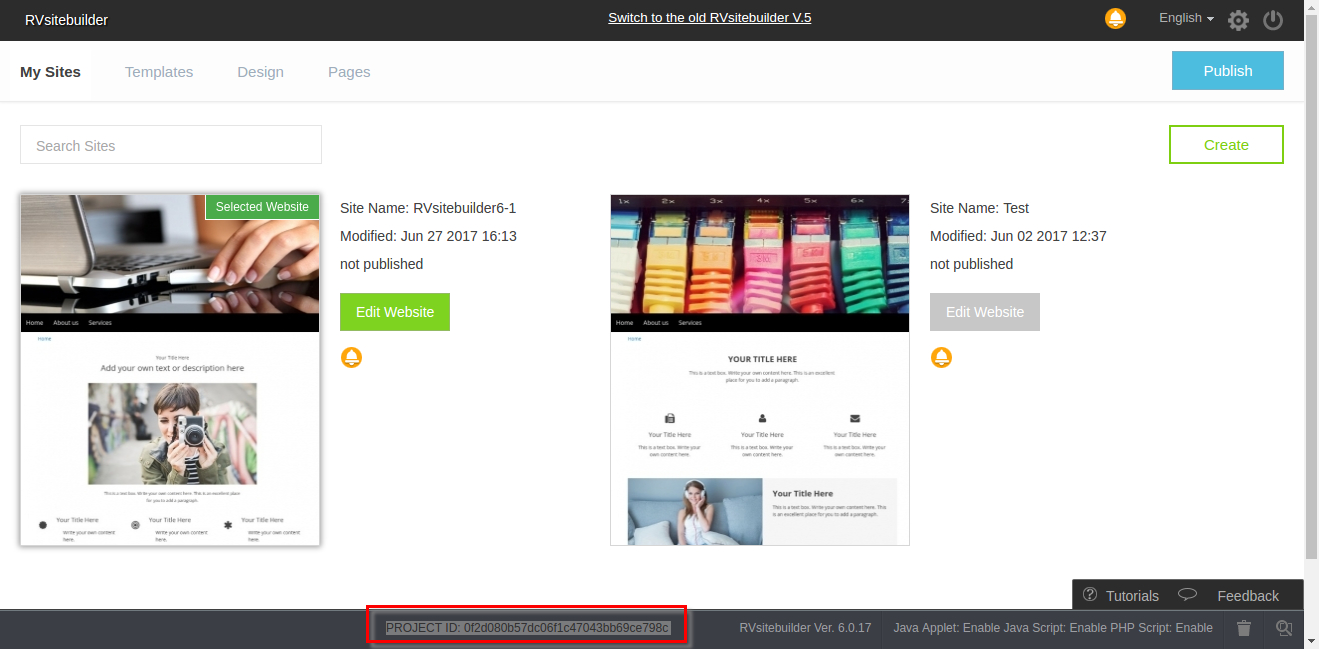Screen dimensions: 1319x649
Task: Click green Edit Website button
Action: [x=395, y=312]
